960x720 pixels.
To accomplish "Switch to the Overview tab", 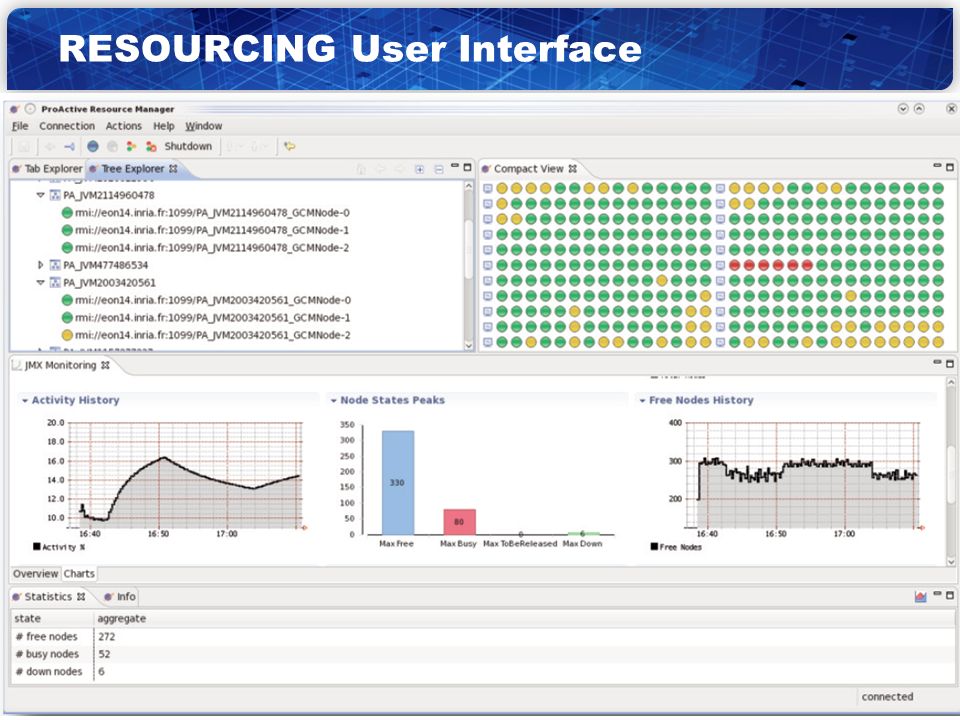I will pos(36,574).
